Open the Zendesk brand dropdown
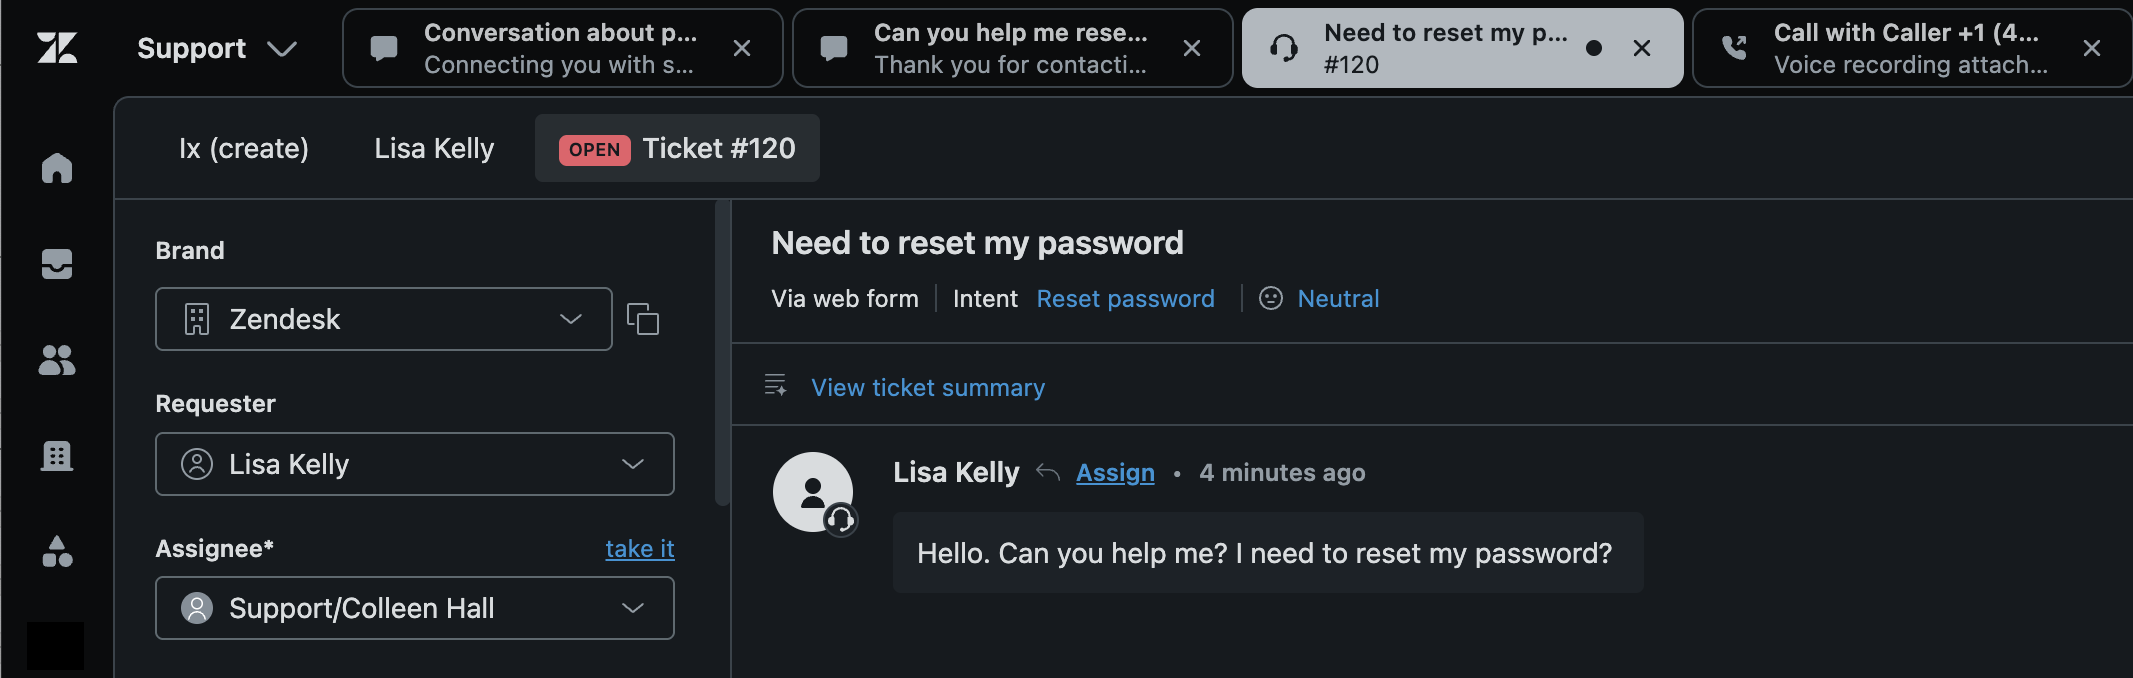The width and height of the screenshot is (2133, 678). pyautogui.click(x=384, y=319)
